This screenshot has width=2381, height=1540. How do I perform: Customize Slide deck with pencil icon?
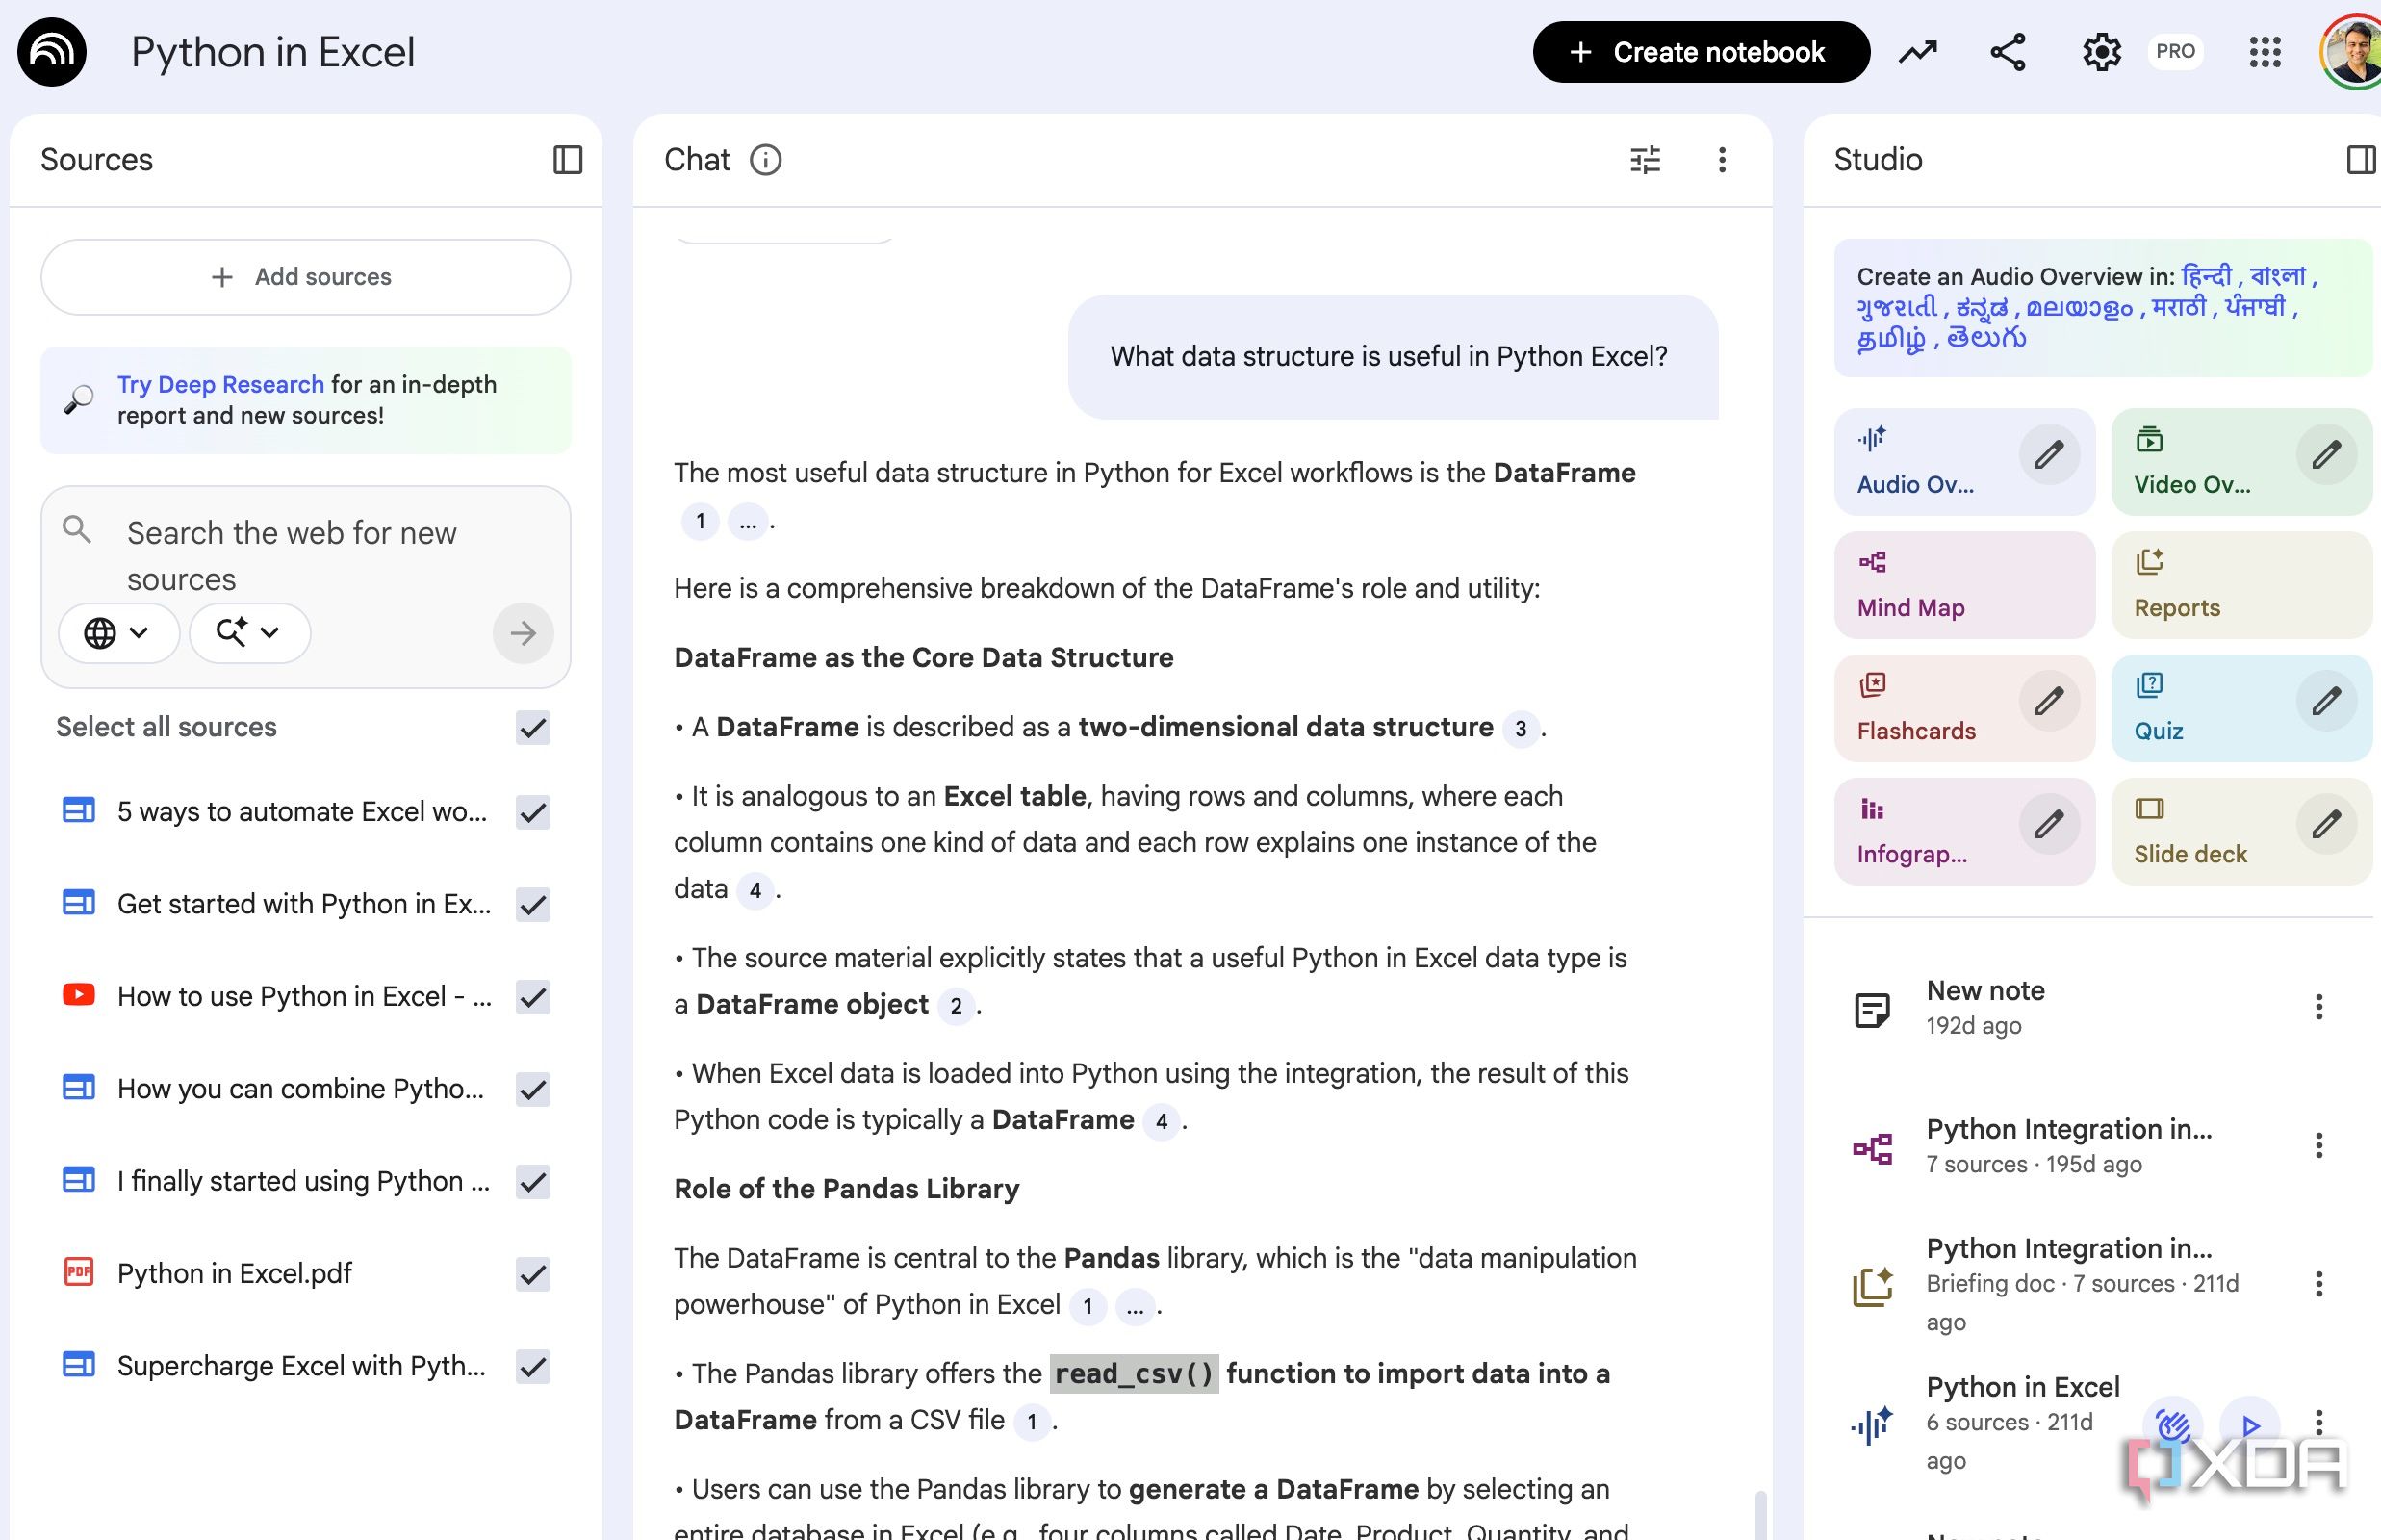pyautogui.click(x=2325, y=824)
